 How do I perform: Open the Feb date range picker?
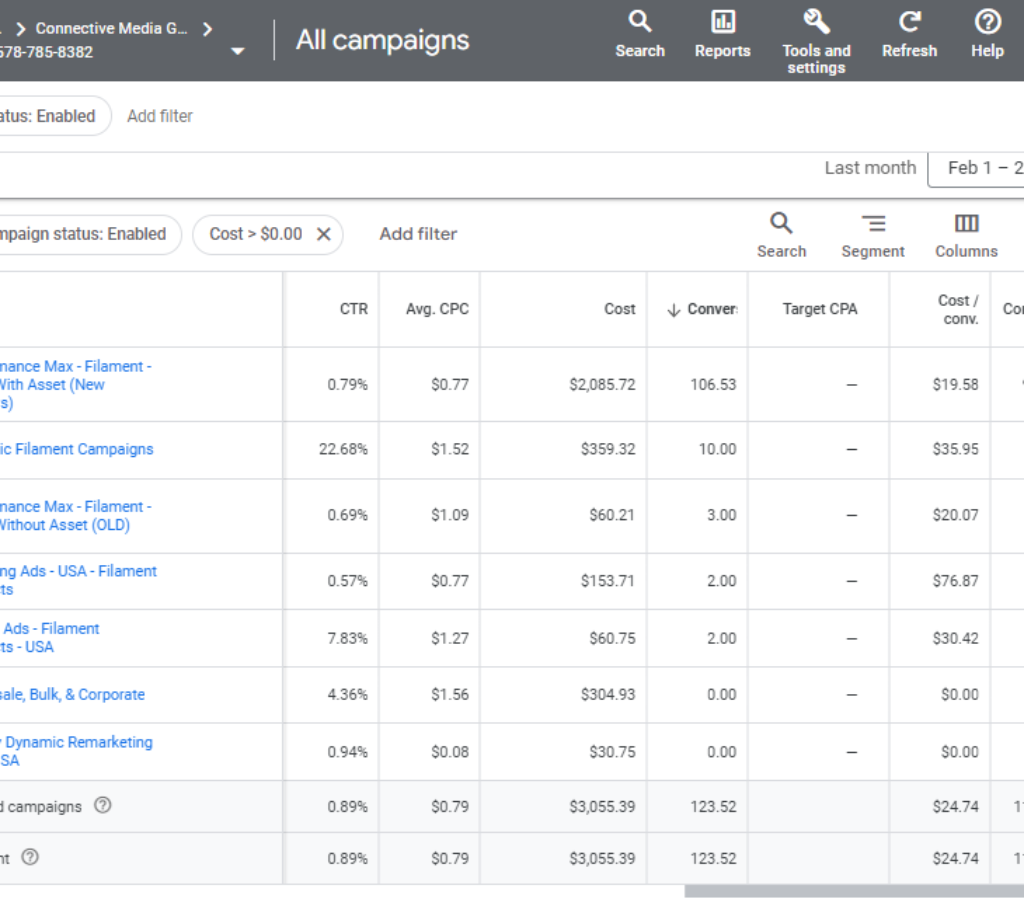pyautogui.click(x=982, y=168)
